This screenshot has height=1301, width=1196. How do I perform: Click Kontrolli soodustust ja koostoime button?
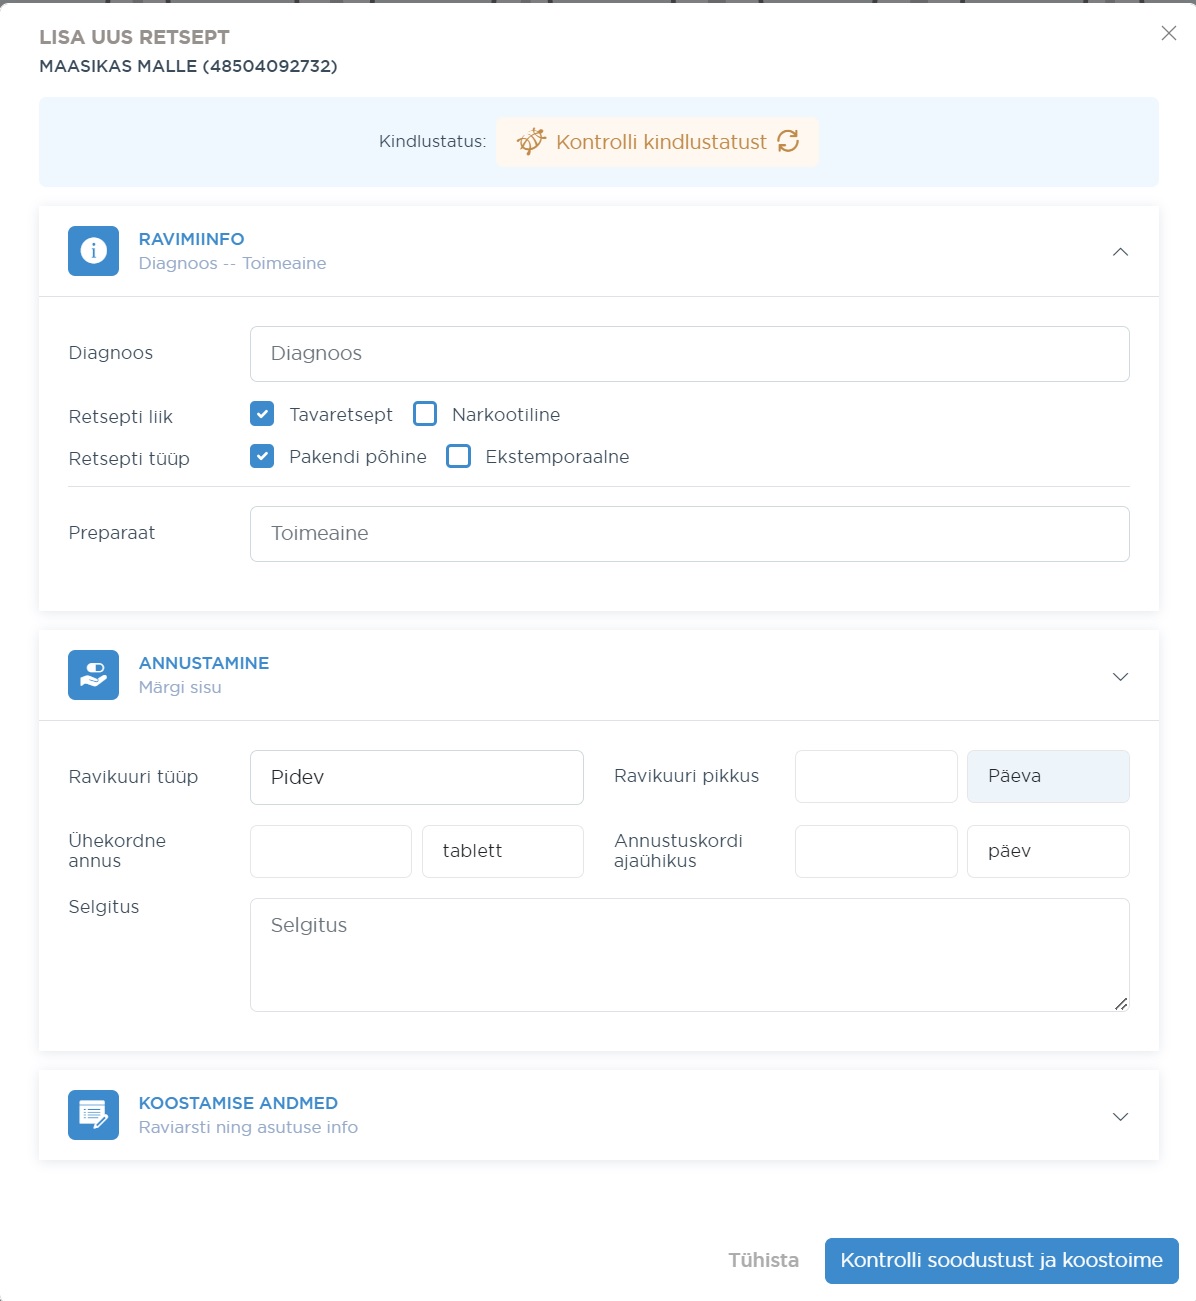click(1001, 1260)
